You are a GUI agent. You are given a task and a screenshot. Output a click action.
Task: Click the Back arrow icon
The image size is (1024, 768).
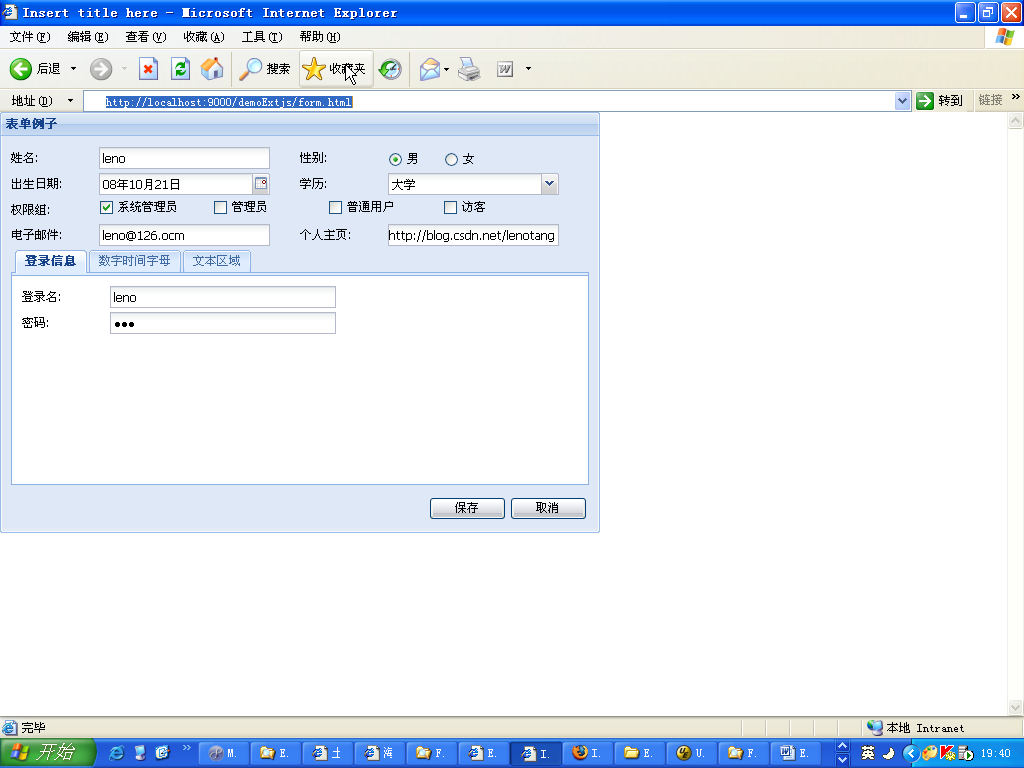coord(21,69)
